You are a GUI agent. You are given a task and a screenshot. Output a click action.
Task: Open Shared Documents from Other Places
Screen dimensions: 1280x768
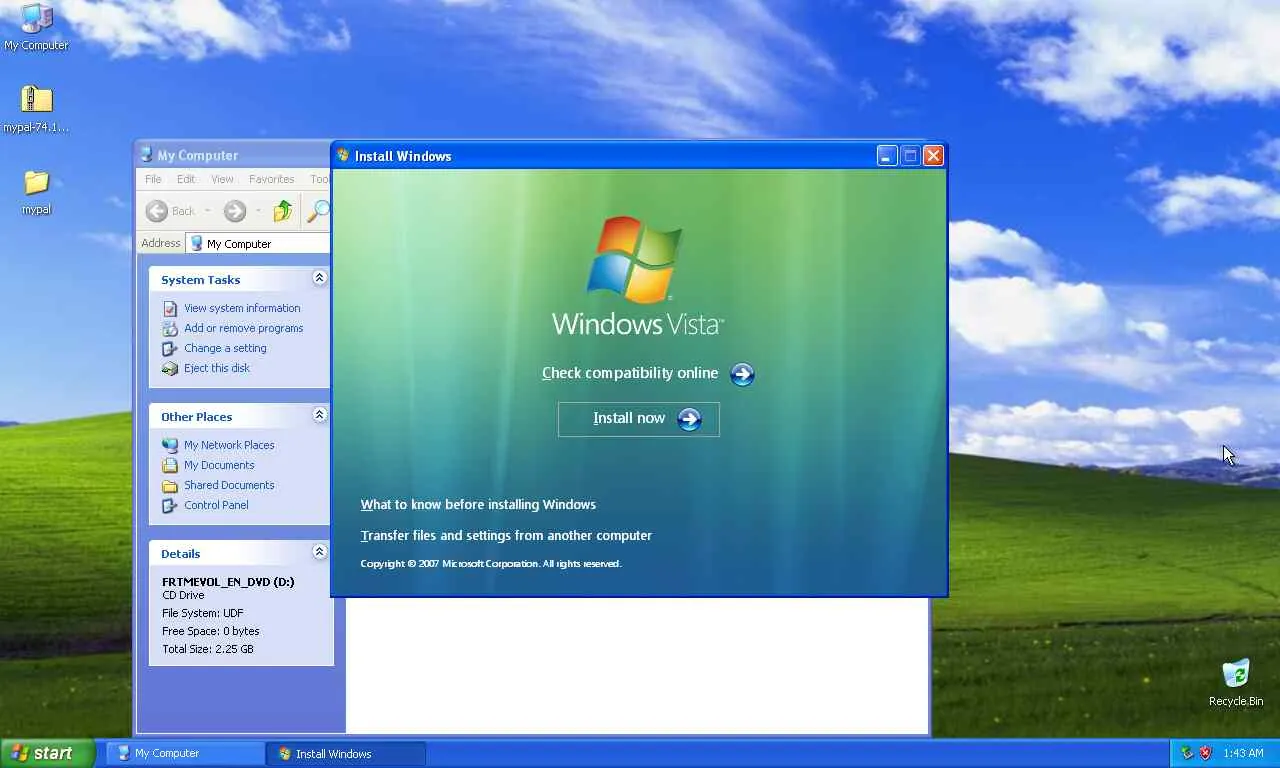tap(229, 485)
